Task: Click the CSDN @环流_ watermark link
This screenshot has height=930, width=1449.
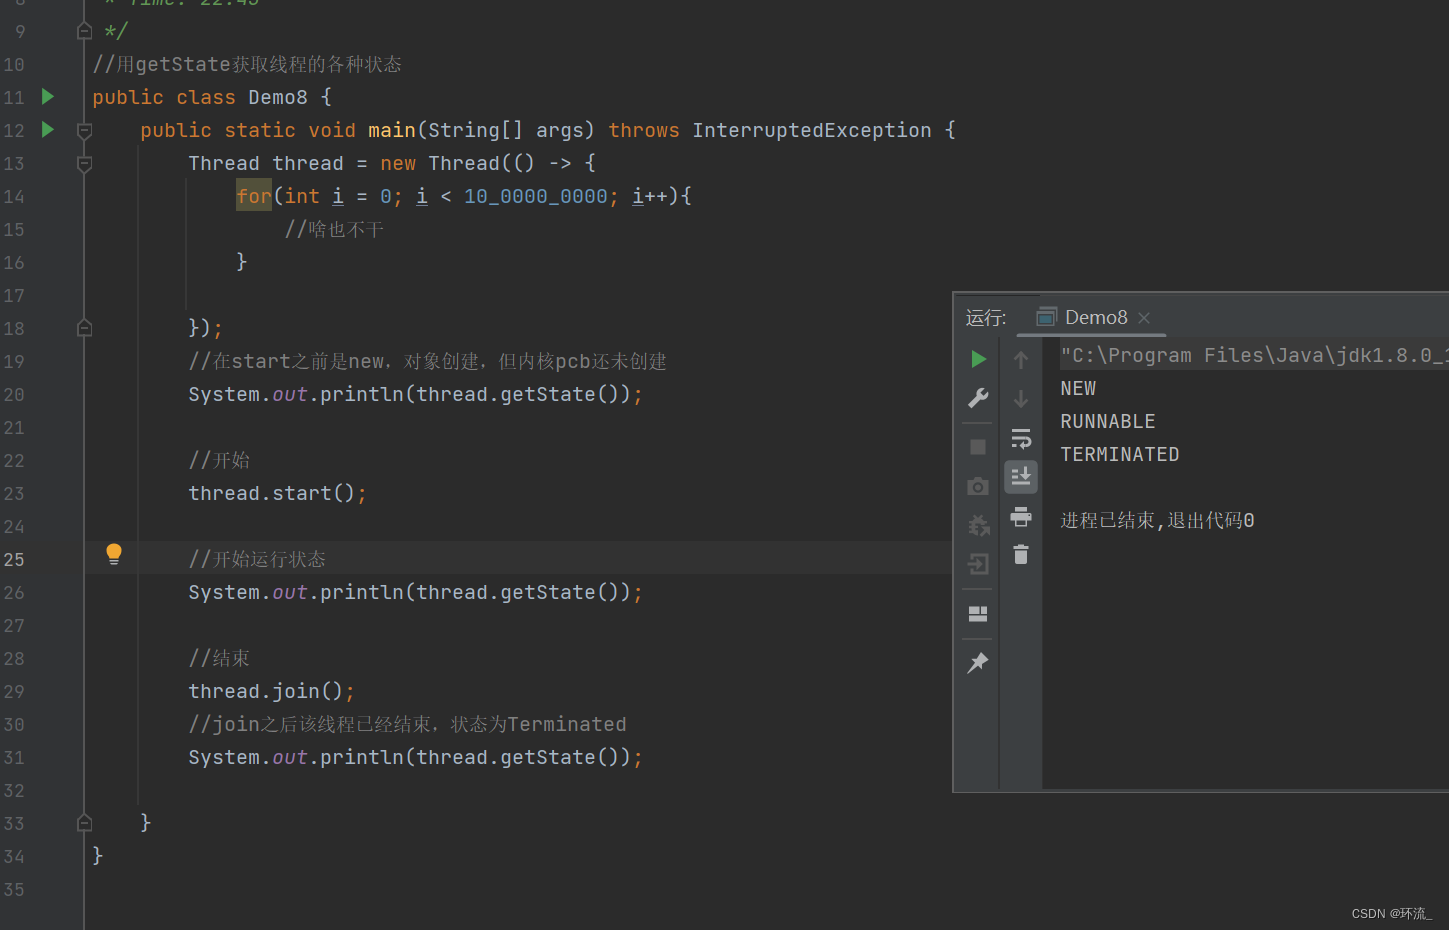Action: [1391, 912]
